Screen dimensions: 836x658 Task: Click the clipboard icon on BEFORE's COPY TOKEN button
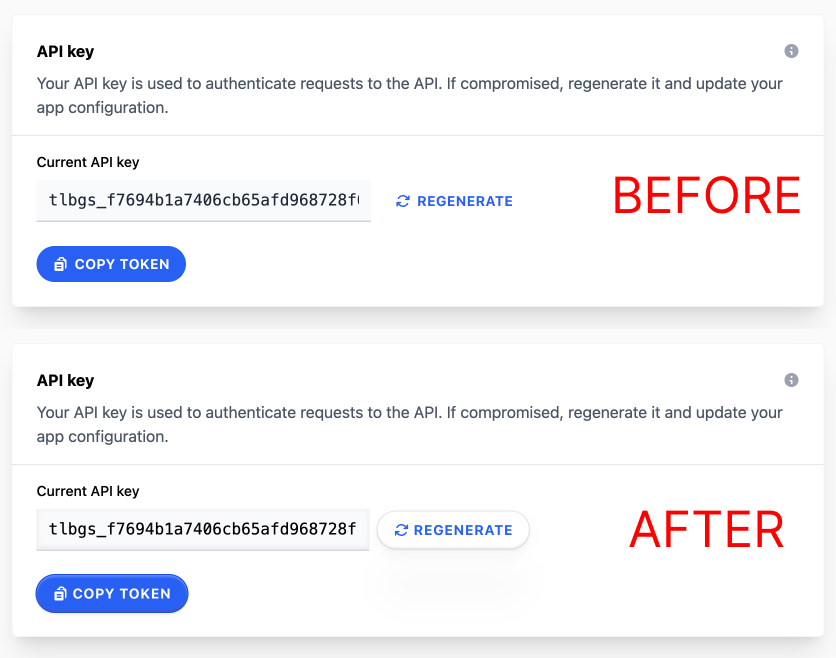60,264
